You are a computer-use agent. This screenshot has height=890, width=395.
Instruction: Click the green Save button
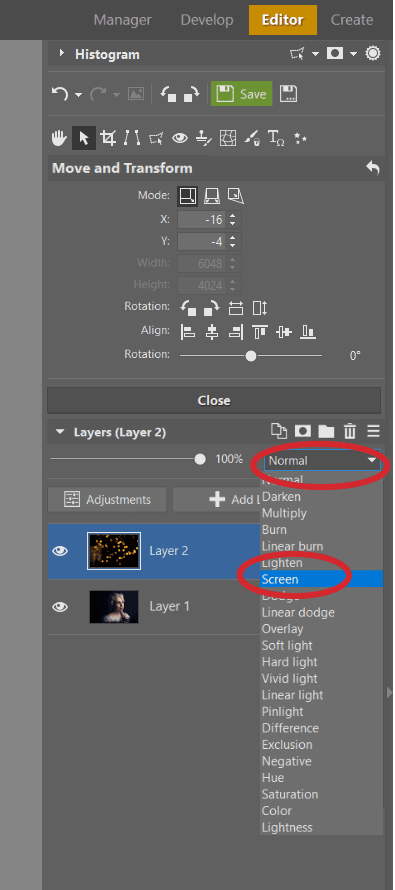(242, 94)
